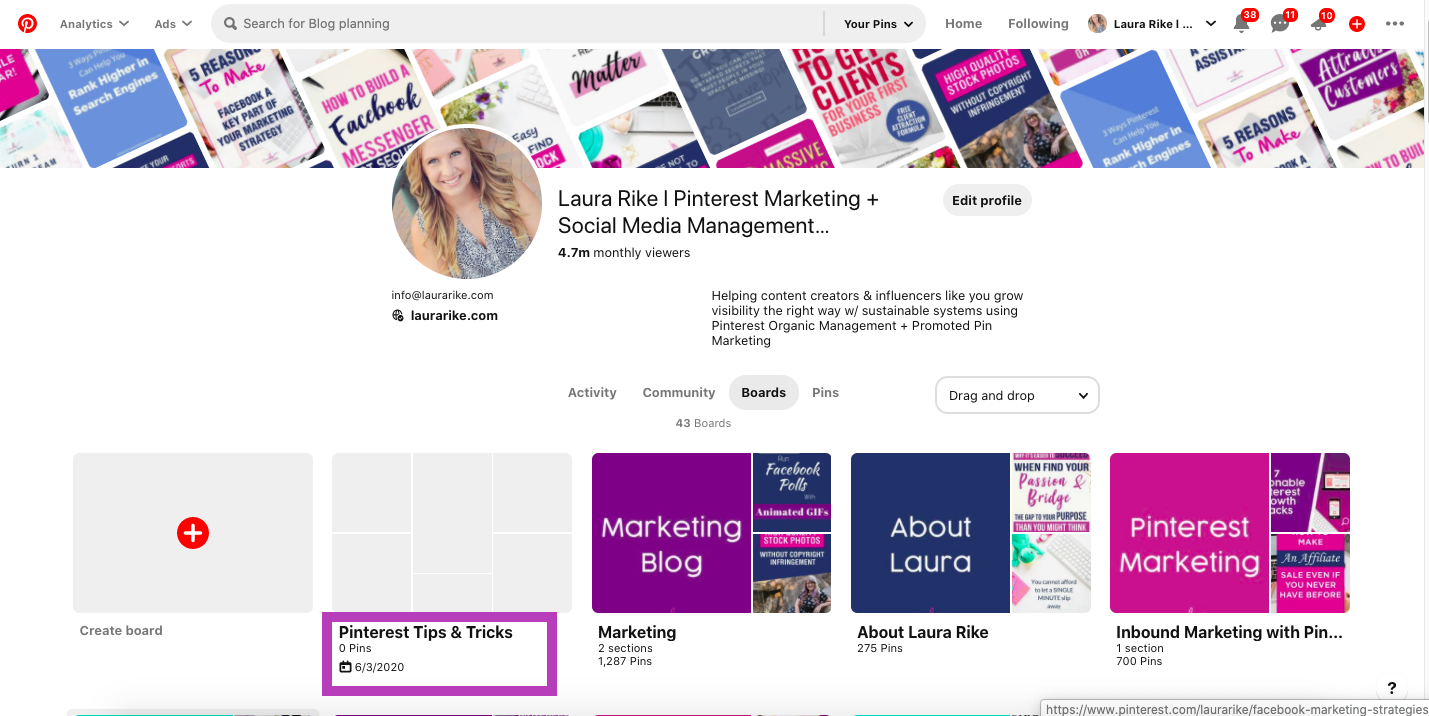Click the Facebook Polls pin thumbnail
This screenshot has width=1429, height=716.
click(791, 491)
